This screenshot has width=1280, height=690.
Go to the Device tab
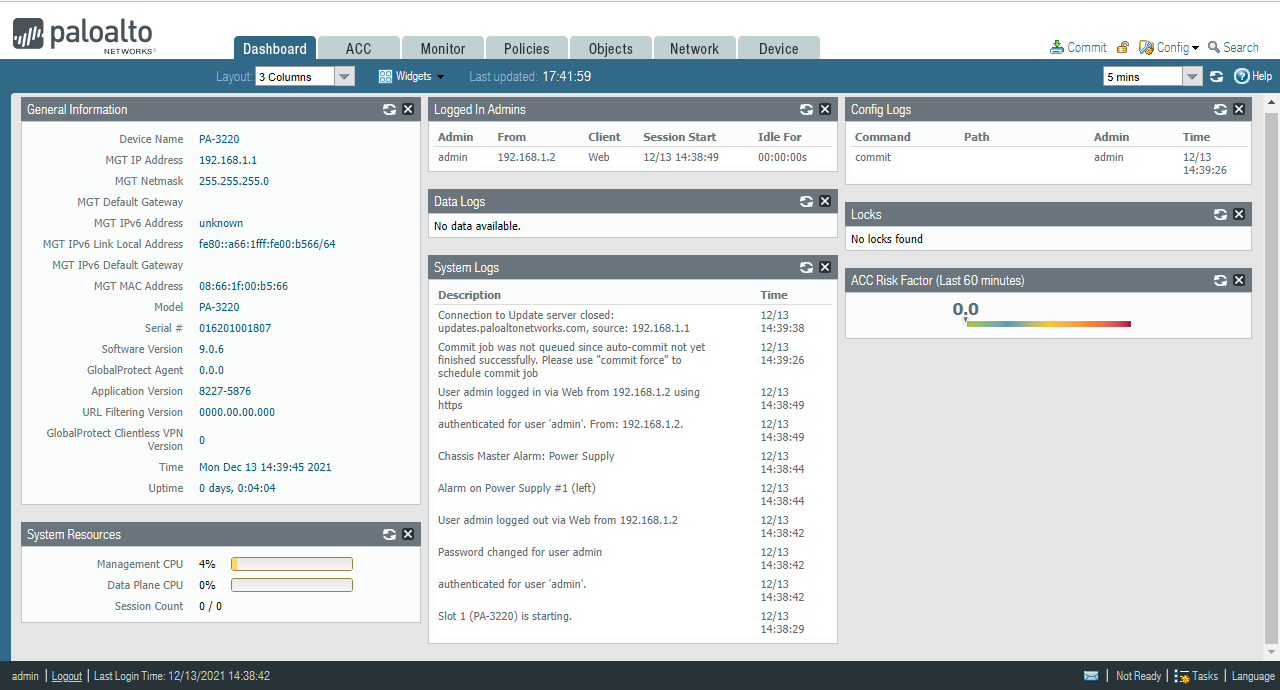(x=778, y=48)
